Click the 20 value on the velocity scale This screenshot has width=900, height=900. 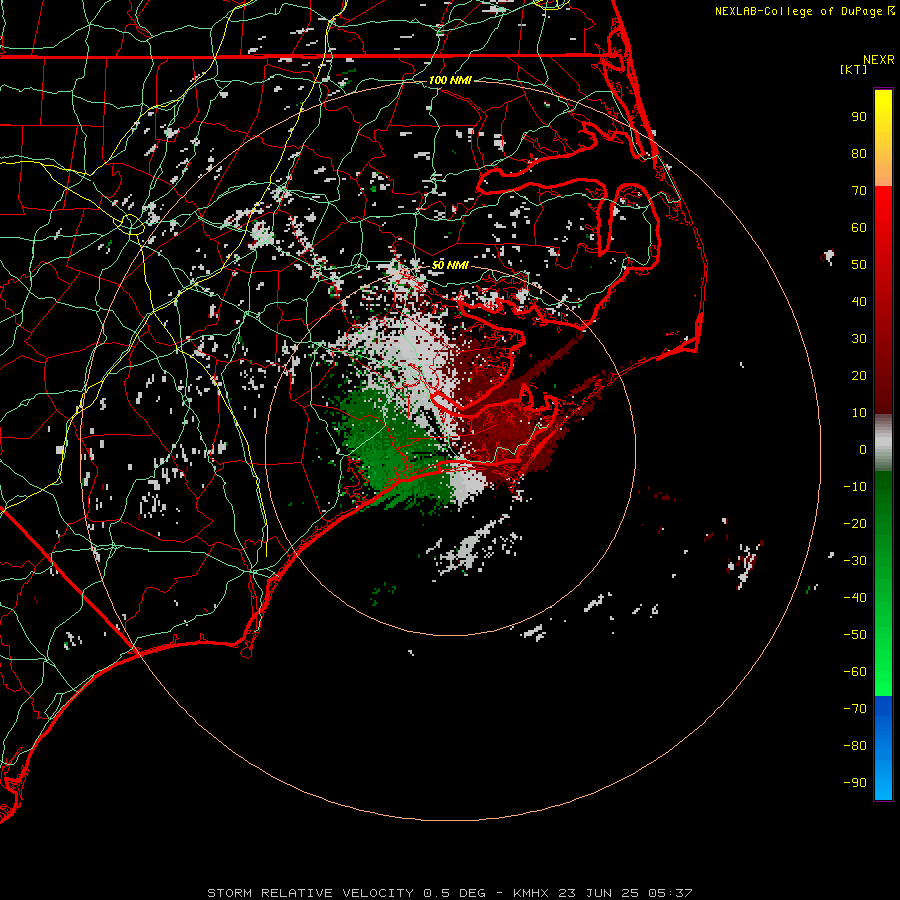coord(859,376)
